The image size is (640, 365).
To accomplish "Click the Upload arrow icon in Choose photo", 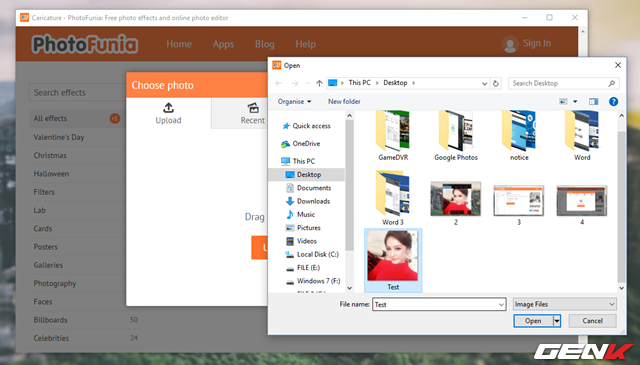I will pyautogui.click(x=168, y=108).
